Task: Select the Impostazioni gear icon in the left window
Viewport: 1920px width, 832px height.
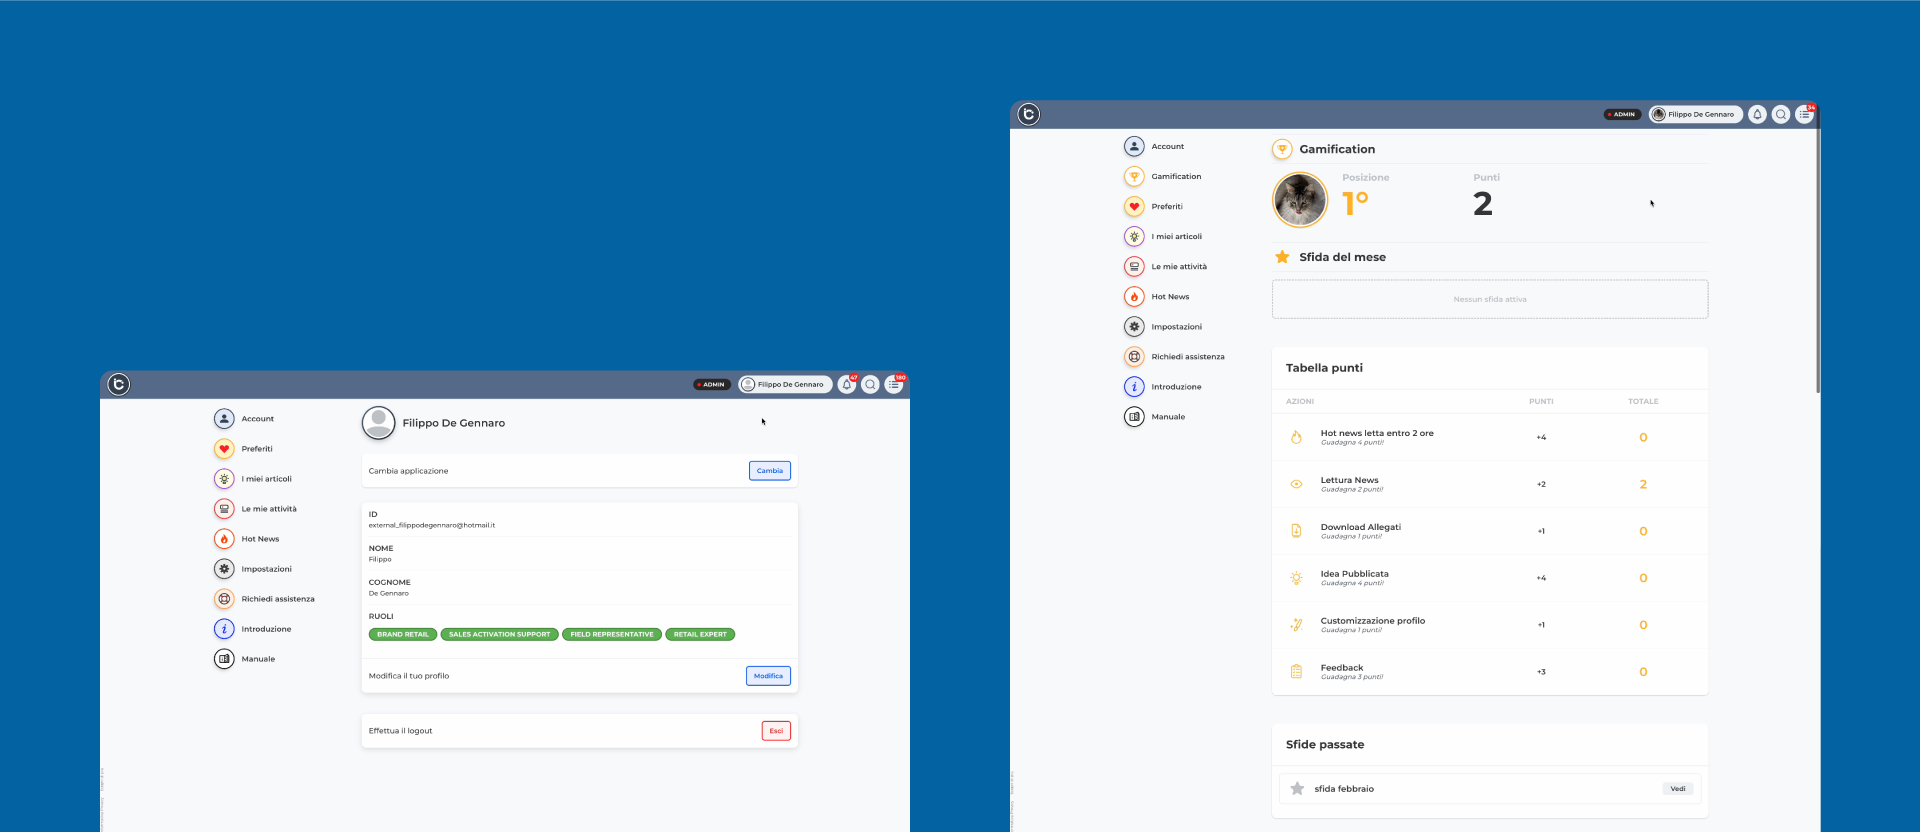Action: click(224, 568)
